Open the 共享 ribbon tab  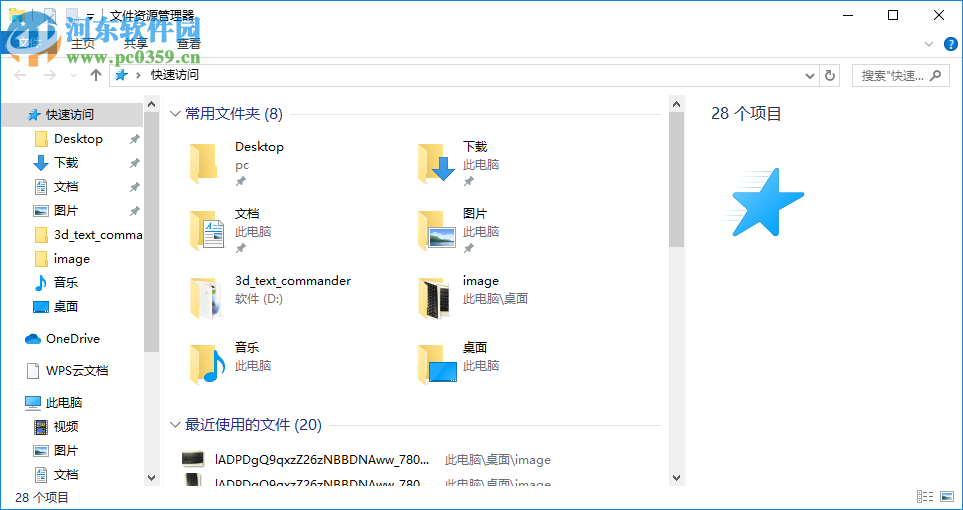[136, 44]
